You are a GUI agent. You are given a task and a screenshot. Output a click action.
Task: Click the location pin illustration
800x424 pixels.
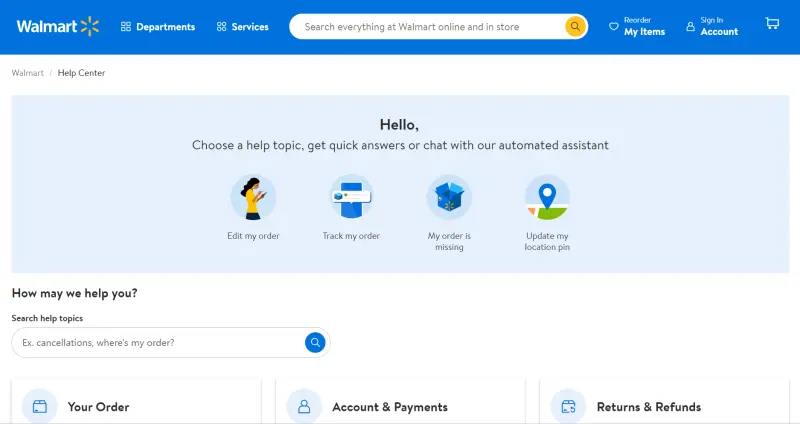[547, 197]
